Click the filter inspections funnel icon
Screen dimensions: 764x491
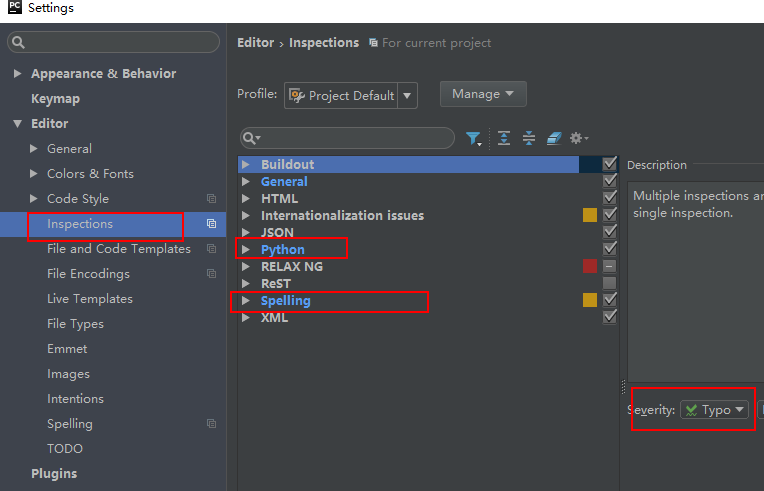pyautogui.click(x=474, y=138)
